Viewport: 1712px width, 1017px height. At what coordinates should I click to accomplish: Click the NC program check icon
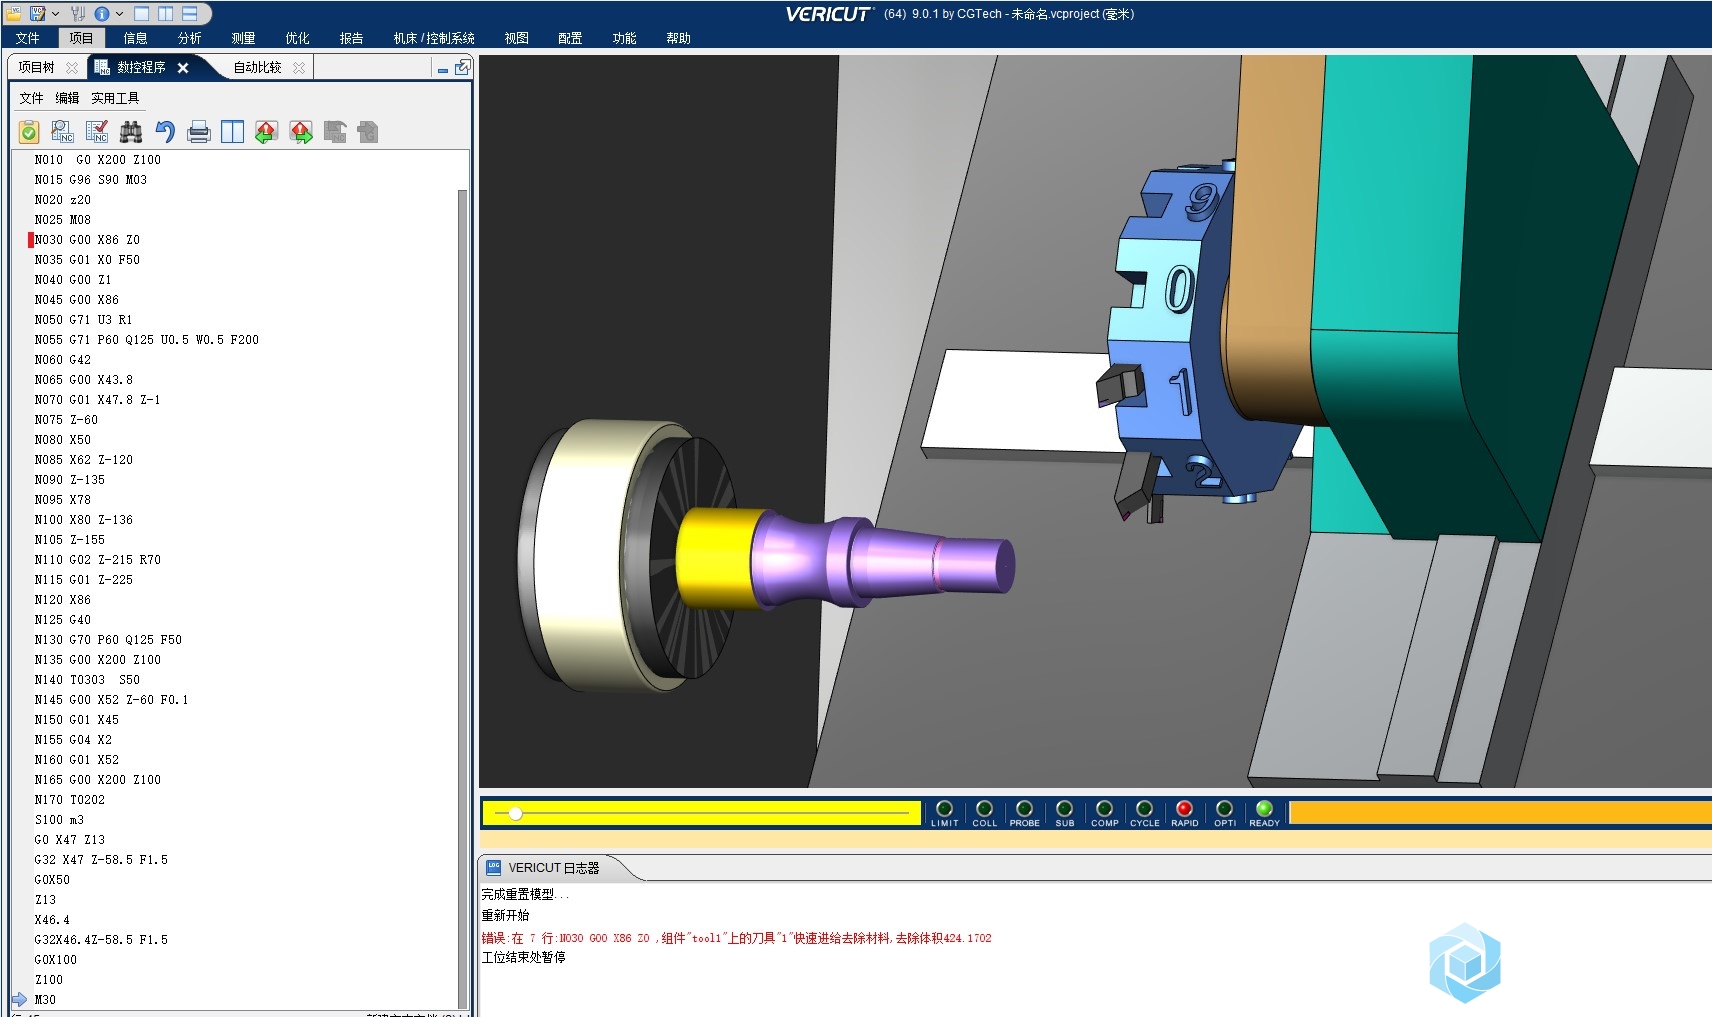point(97,131)
